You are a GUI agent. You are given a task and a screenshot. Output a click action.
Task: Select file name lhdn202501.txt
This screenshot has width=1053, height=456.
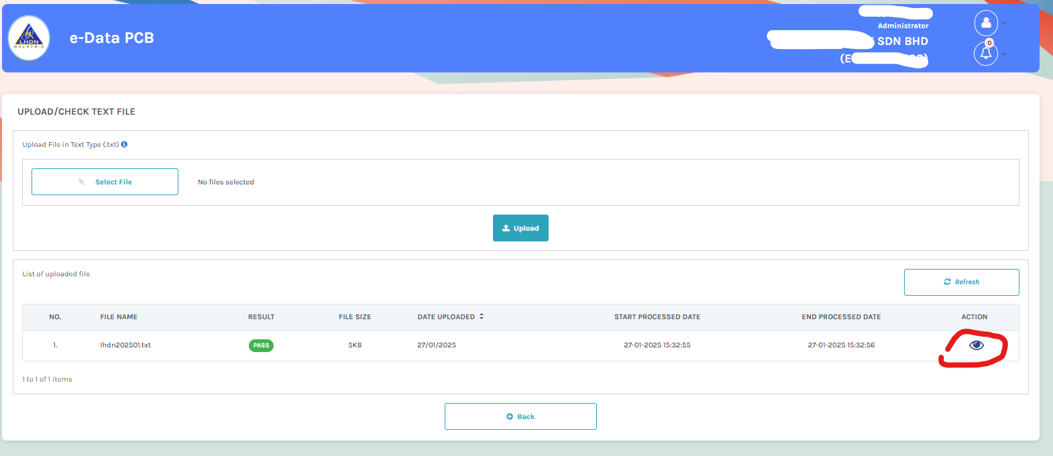(126, 345)
